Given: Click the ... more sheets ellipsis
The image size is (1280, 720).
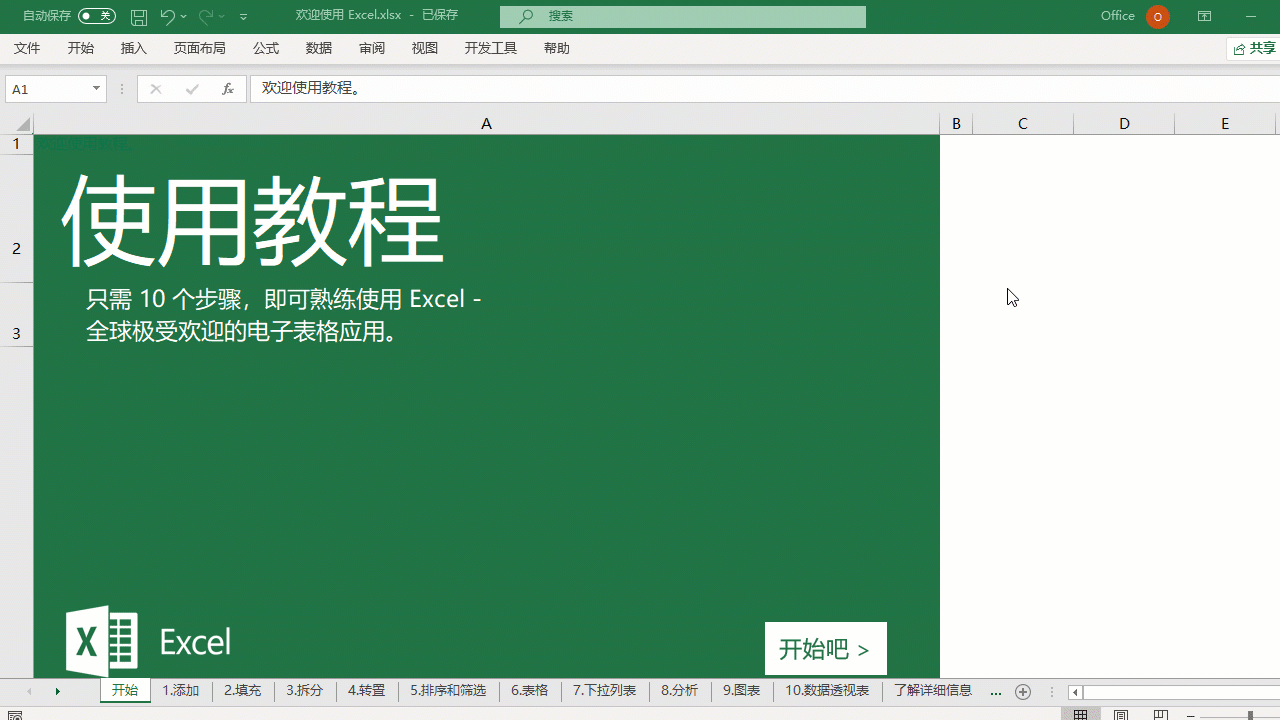Looking at the screenshot, I should click(995, 692).
